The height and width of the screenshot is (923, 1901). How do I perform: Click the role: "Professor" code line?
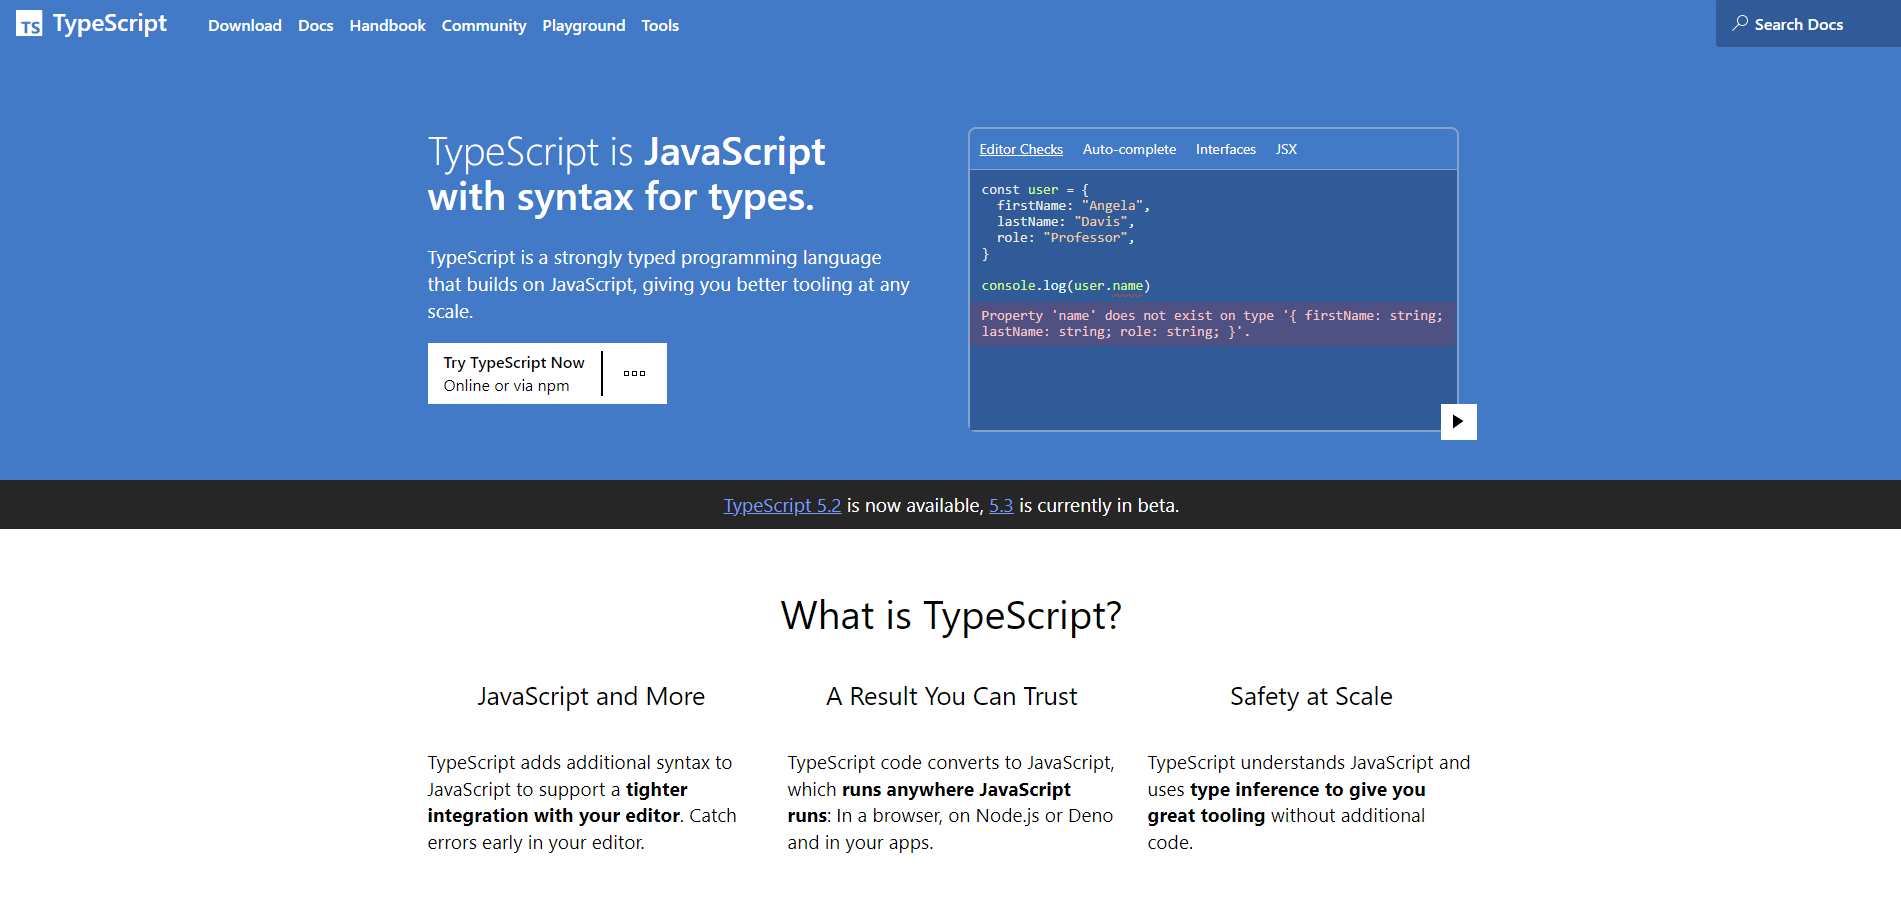[1065, 238]
